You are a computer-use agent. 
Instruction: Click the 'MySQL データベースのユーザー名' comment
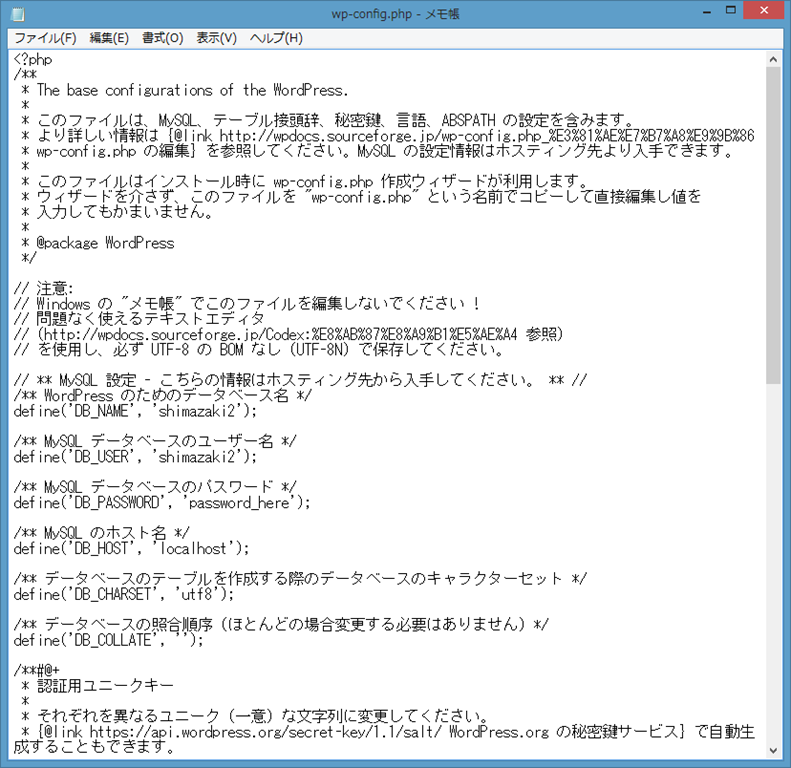pyautogui.click(x=155, y=442)
